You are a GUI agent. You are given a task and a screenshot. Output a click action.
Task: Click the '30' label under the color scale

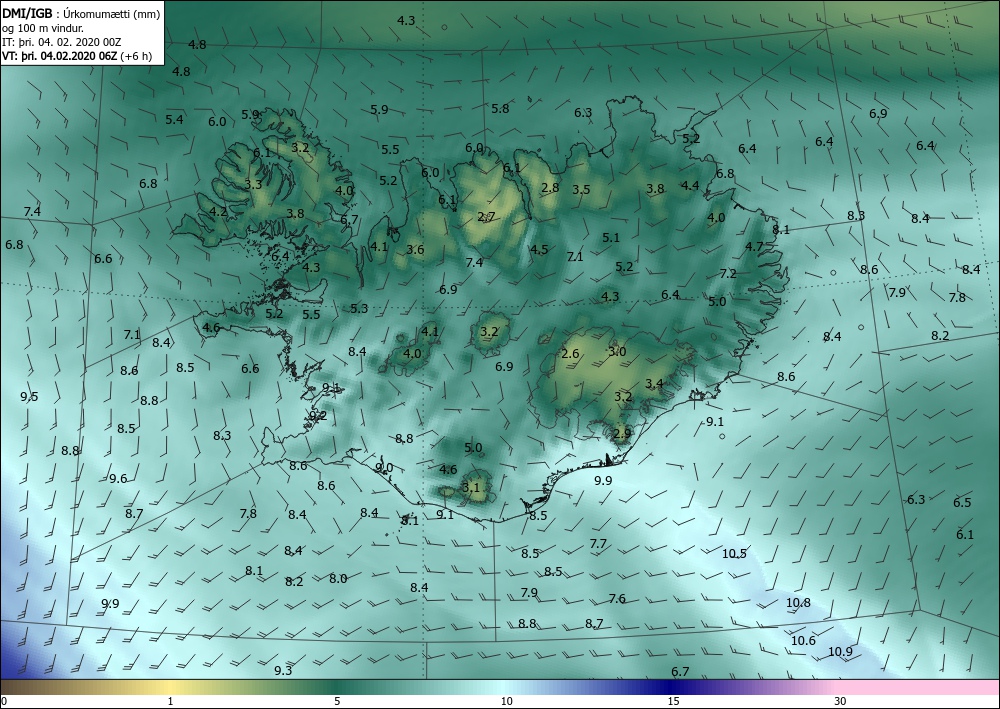(x=840, y=701)
